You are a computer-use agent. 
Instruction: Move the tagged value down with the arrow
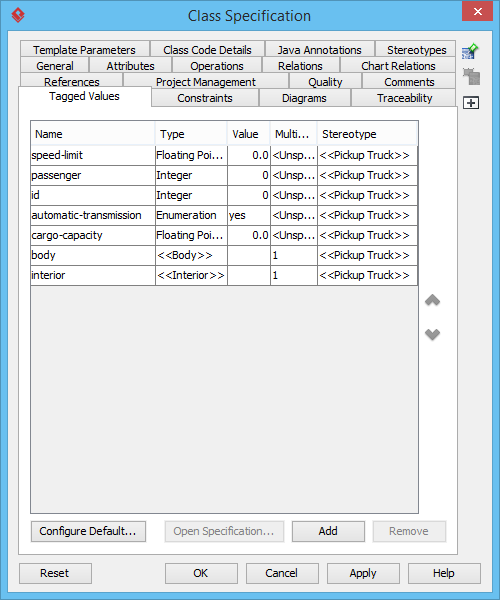click(x=432, y=334)
